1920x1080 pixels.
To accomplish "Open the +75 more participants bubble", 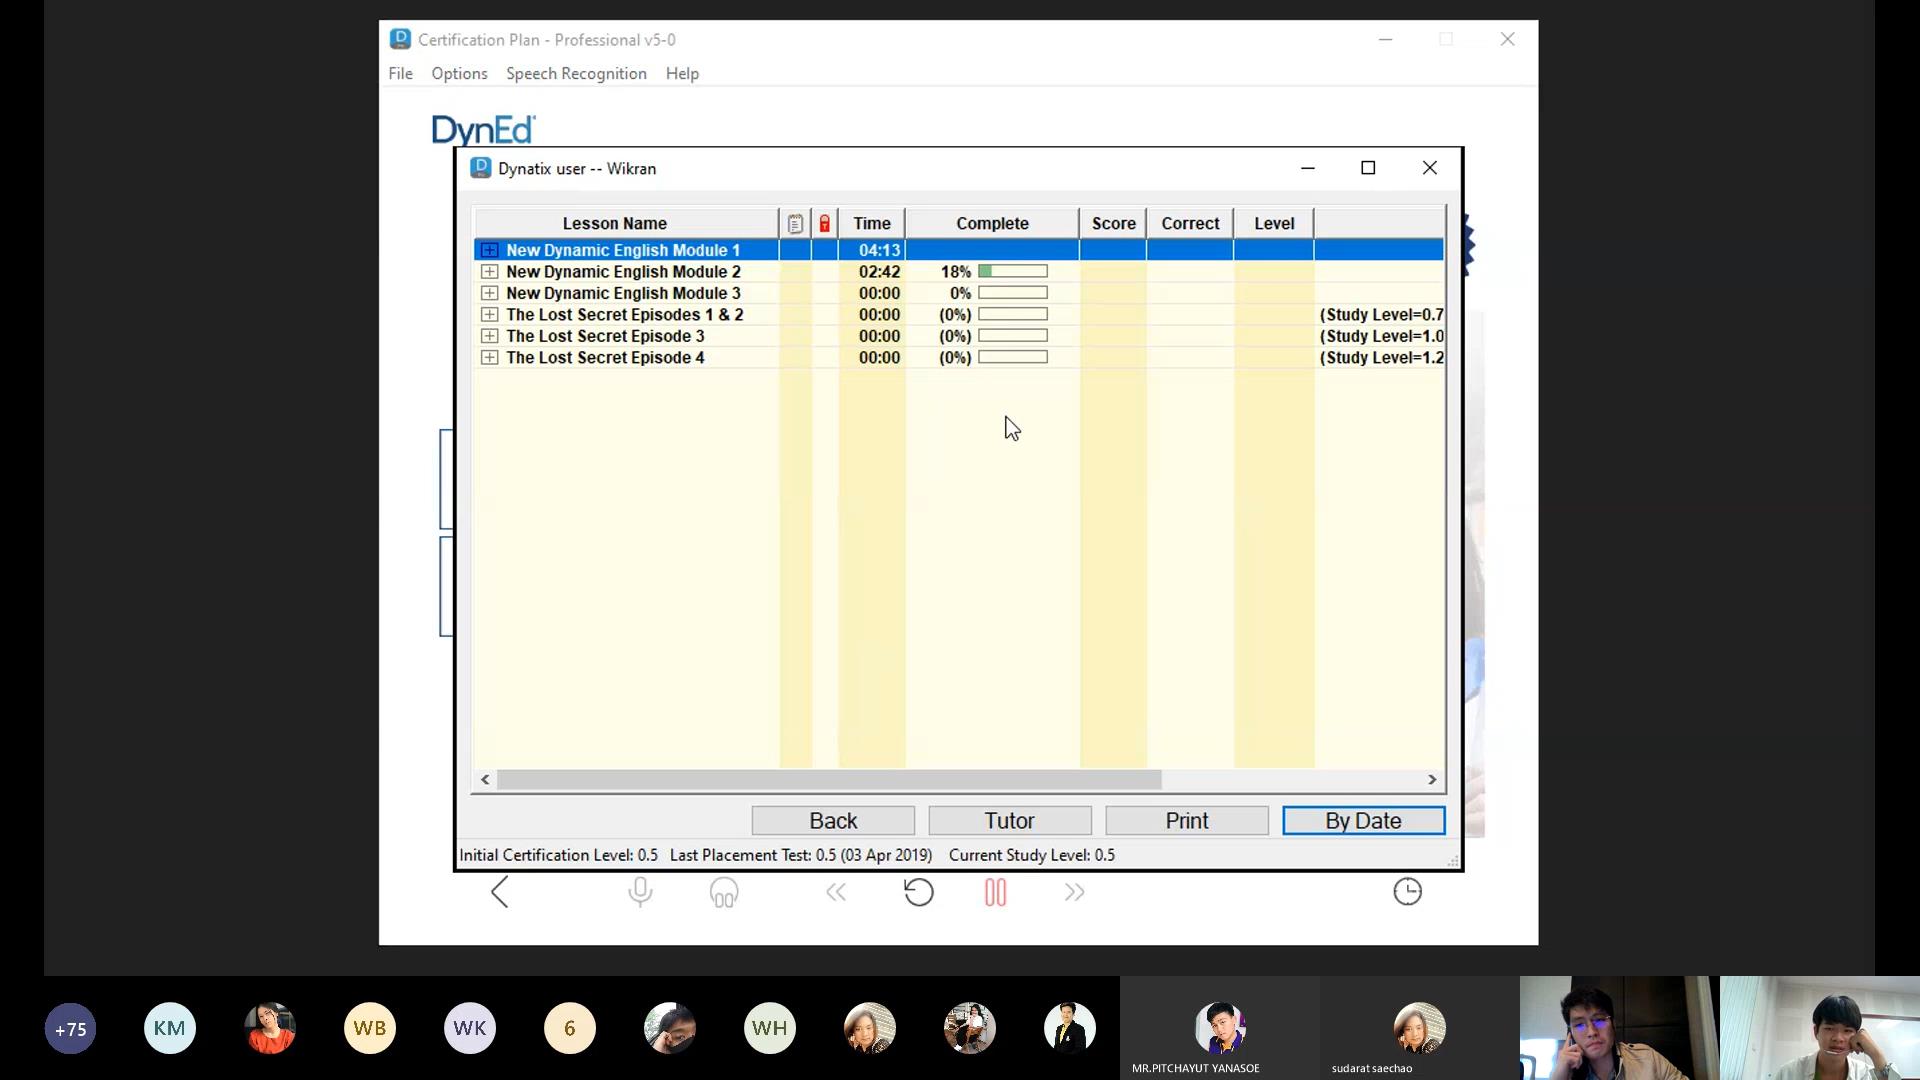I will (70, 1028).
